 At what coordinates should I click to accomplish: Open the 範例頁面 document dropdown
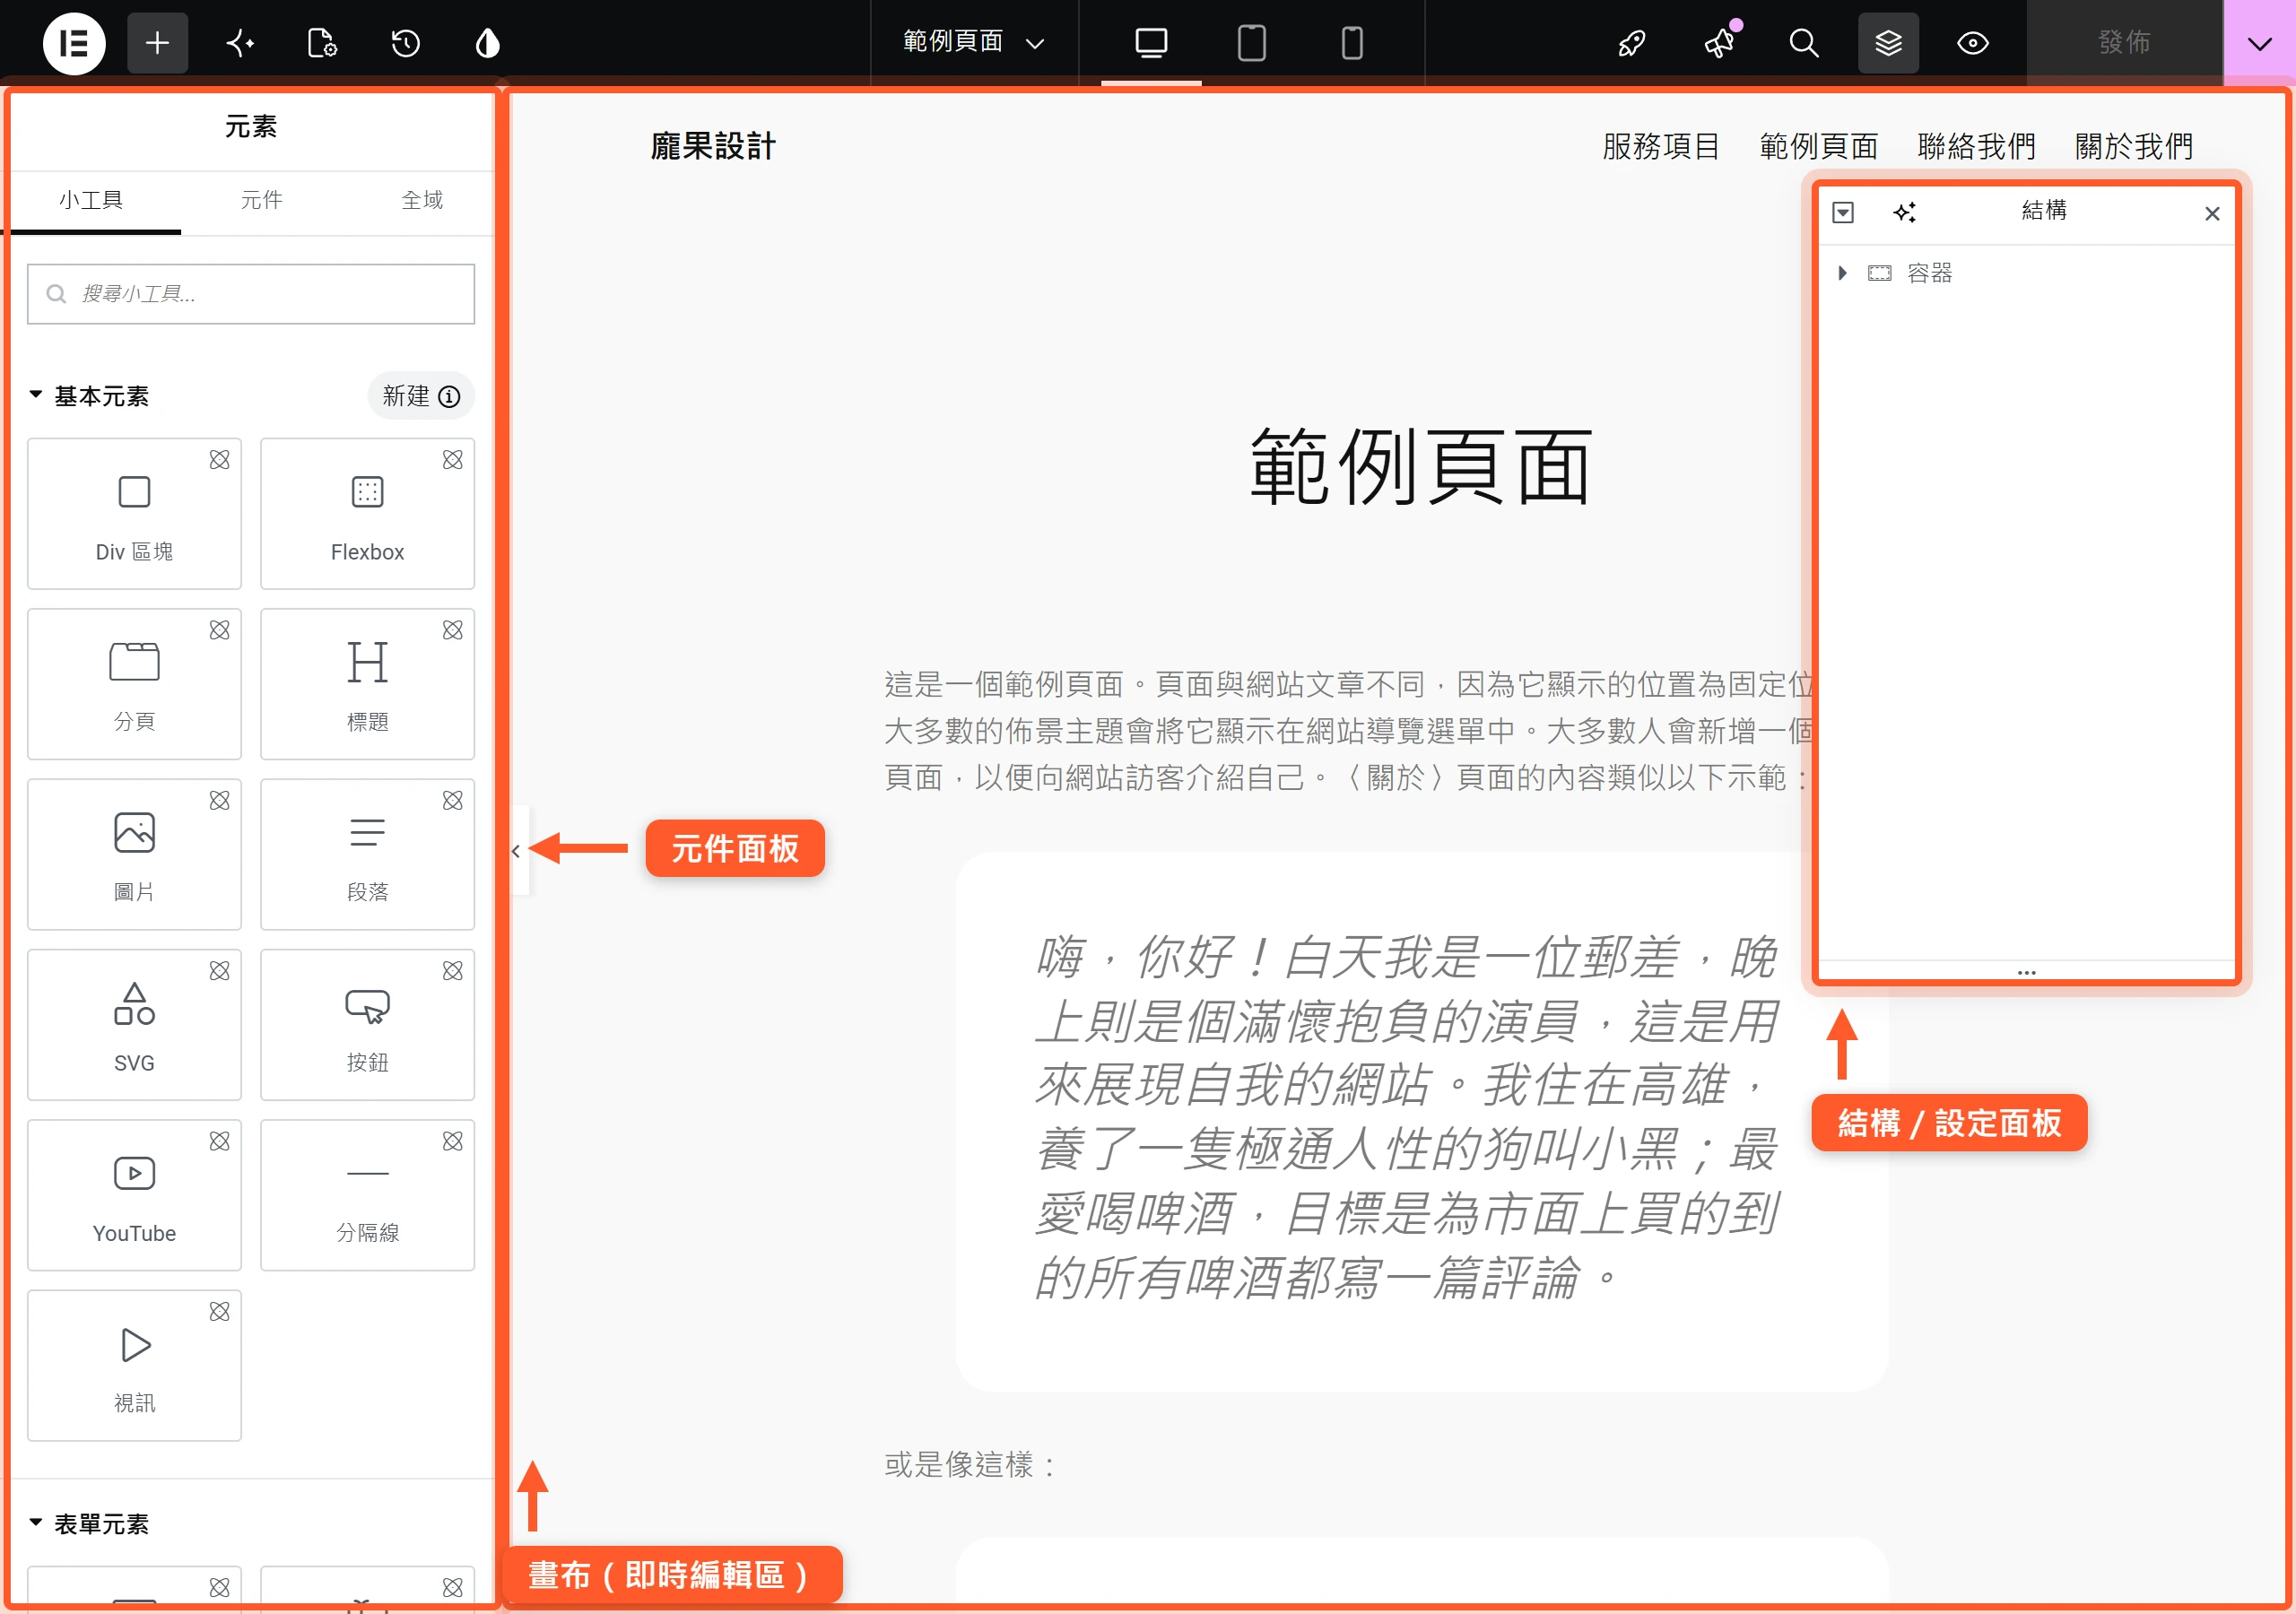coord(974,42)
